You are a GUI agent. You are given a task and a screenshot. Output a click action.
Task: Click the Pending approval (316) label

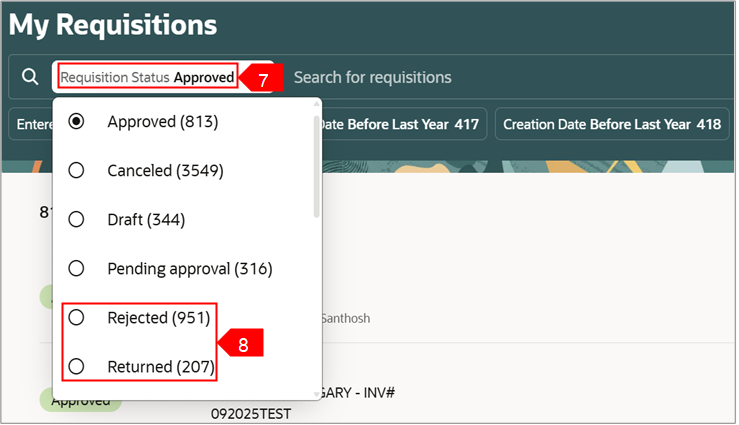tap(189, 269)
